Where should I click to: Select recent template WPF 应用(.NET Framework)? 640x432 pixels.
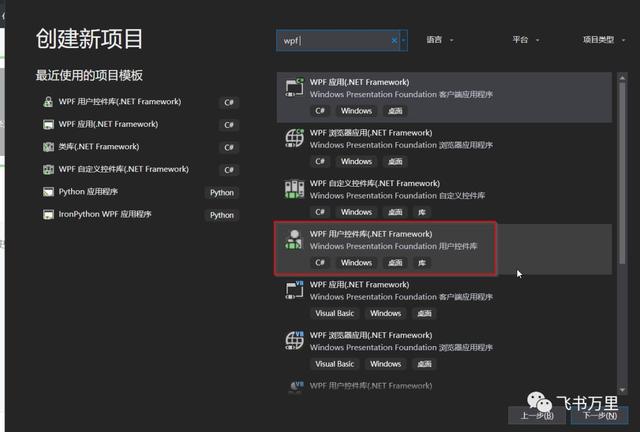[108, 124]
